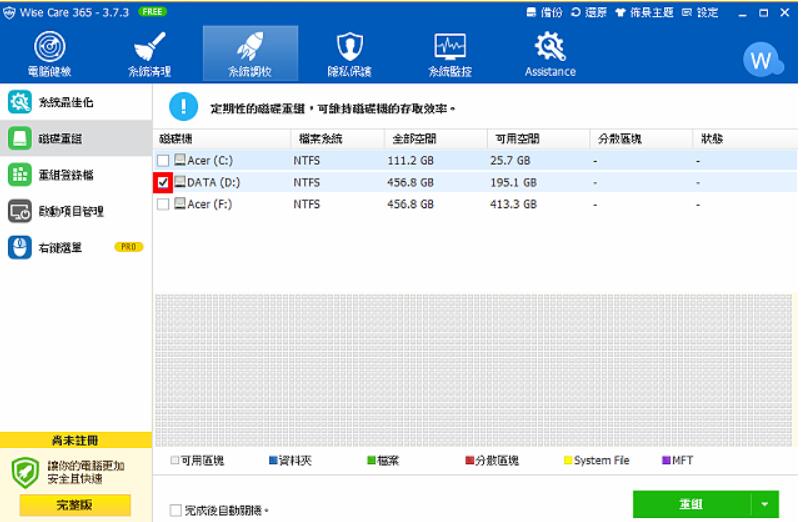
Task: Click the green 重組 defrag button
Action: (692, 505)
